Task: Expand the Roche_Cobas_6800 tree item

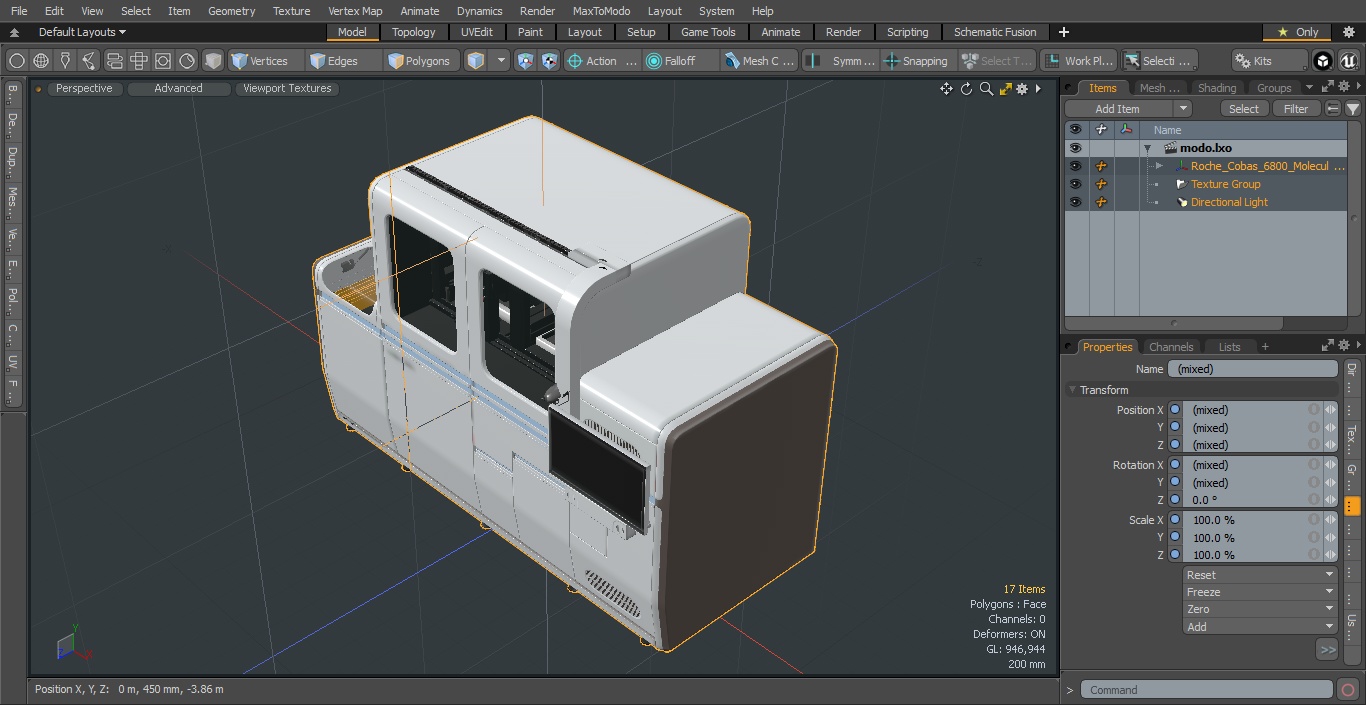Action: 1158,166
